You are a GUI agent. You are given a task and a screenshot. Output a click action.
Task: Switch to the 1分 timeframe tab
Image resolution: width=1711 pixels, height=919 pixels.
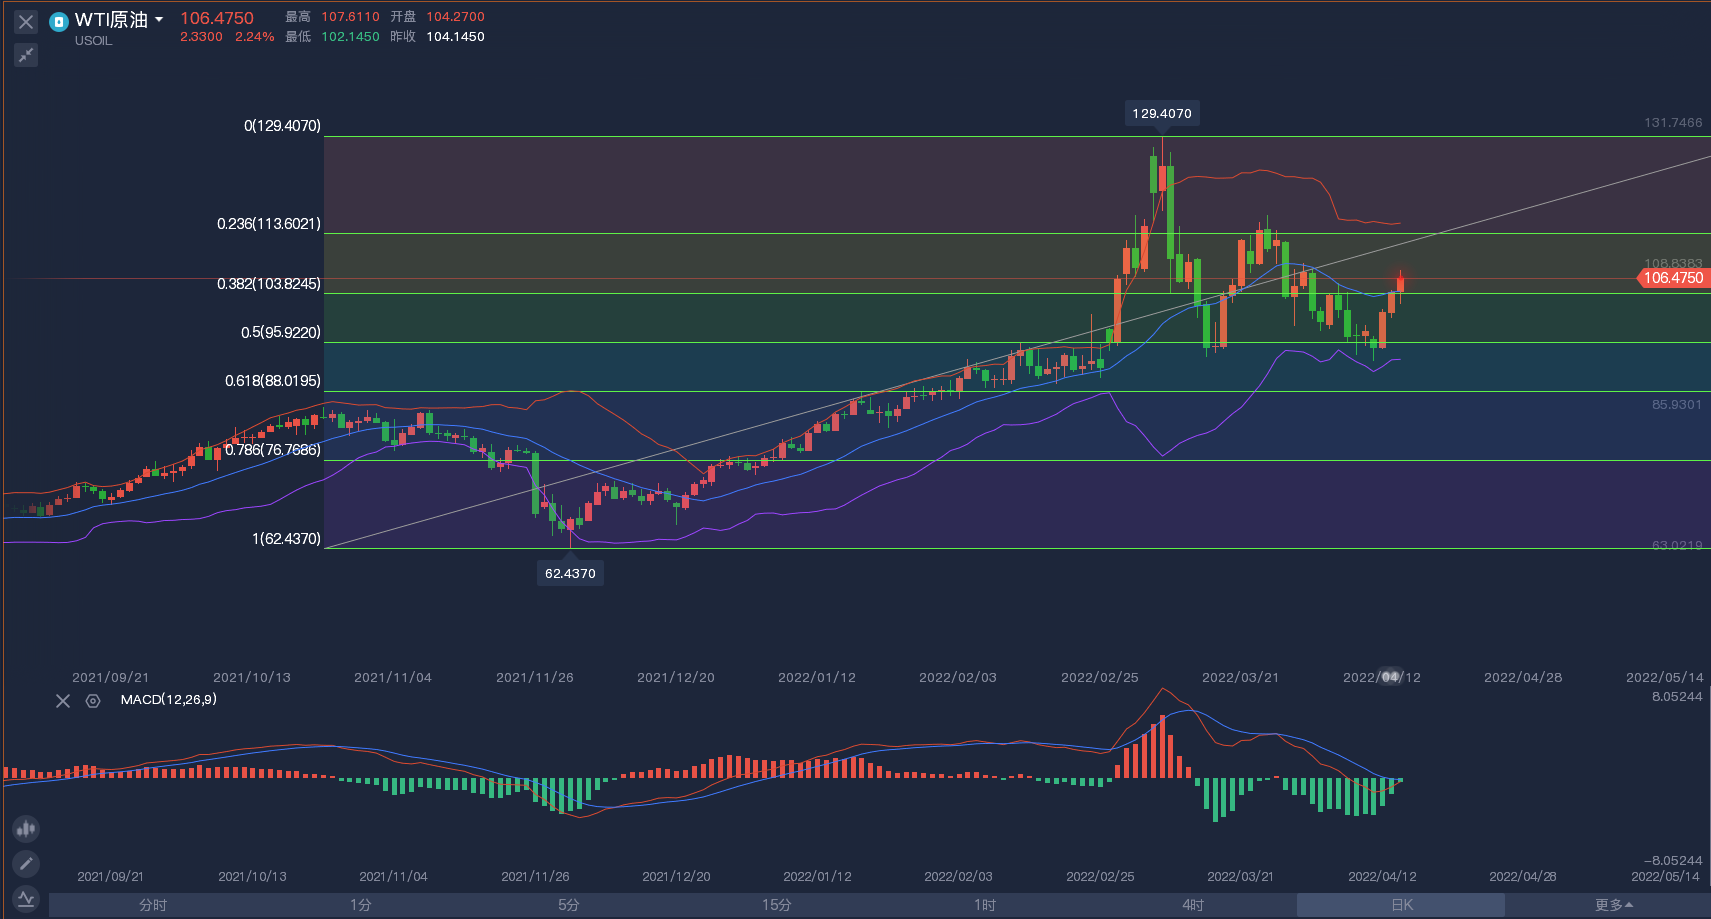click(x=361, y=905)
